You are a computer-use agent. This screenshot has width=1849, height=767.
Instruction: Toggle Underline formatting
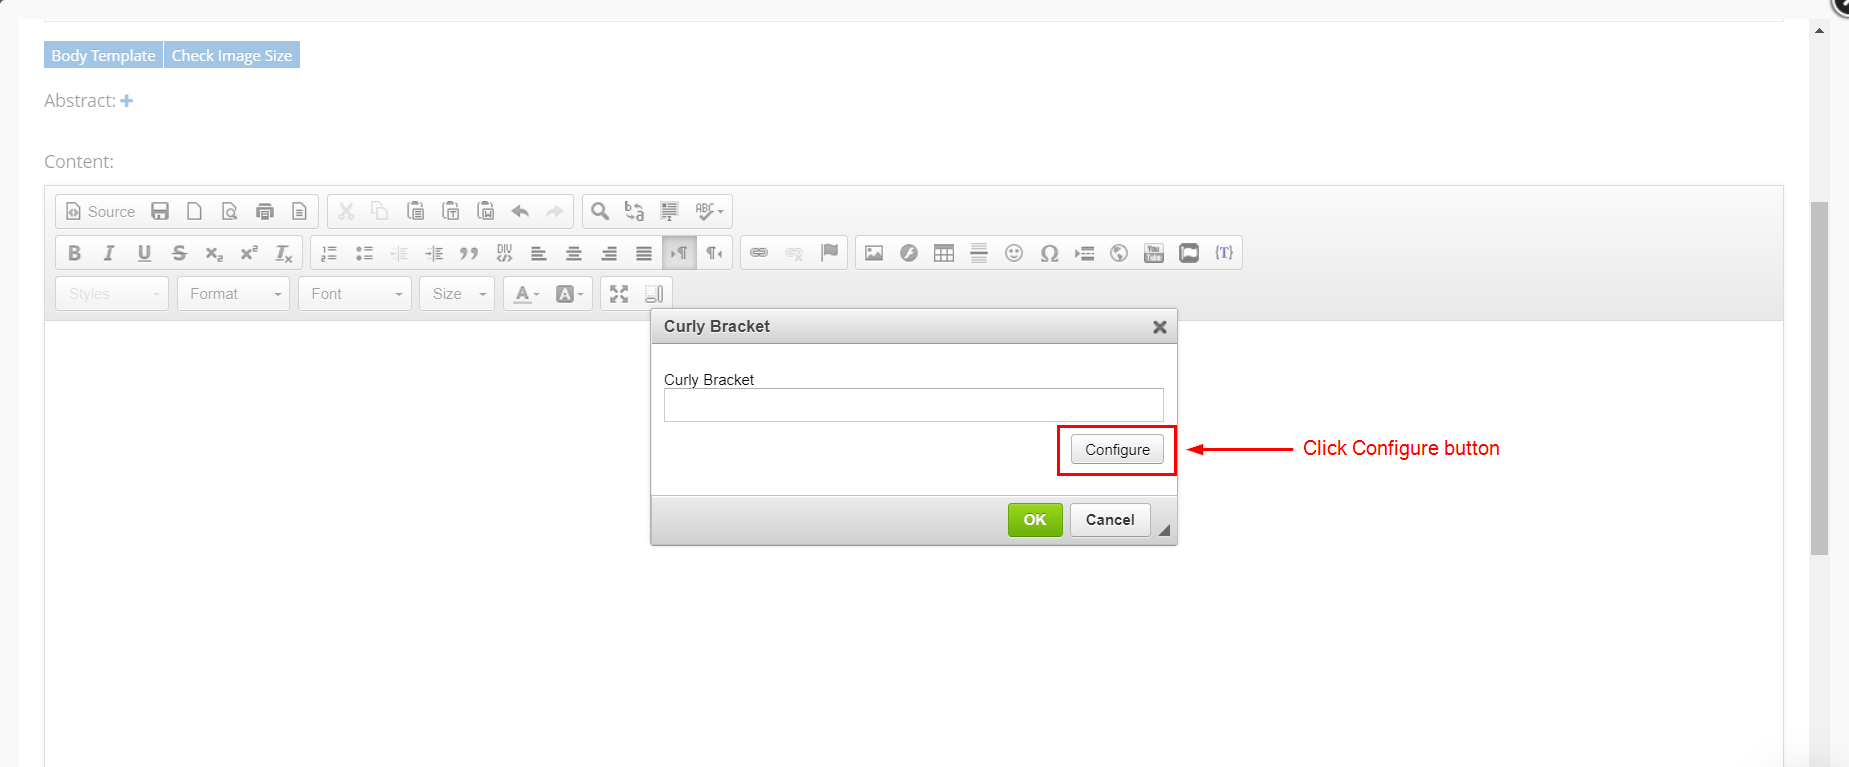144,253
